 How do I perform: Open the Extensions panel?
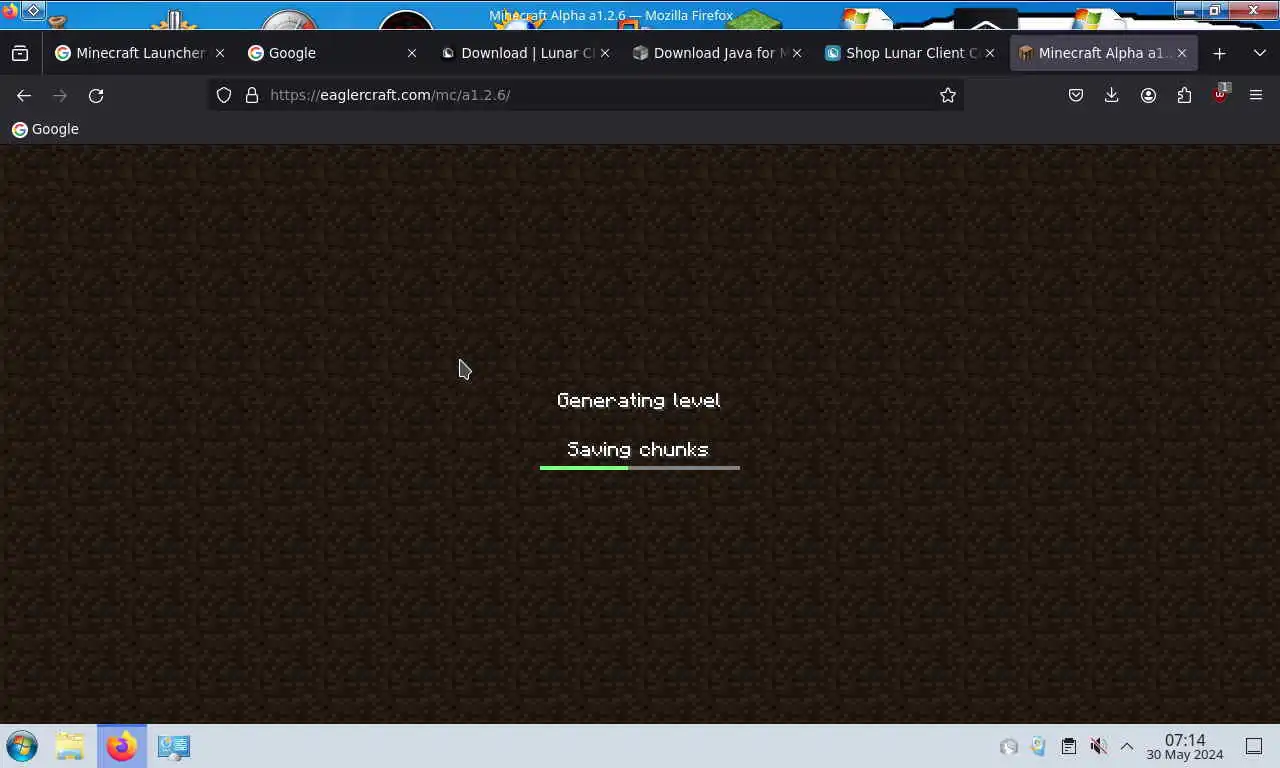click(x=1184, y=95)
